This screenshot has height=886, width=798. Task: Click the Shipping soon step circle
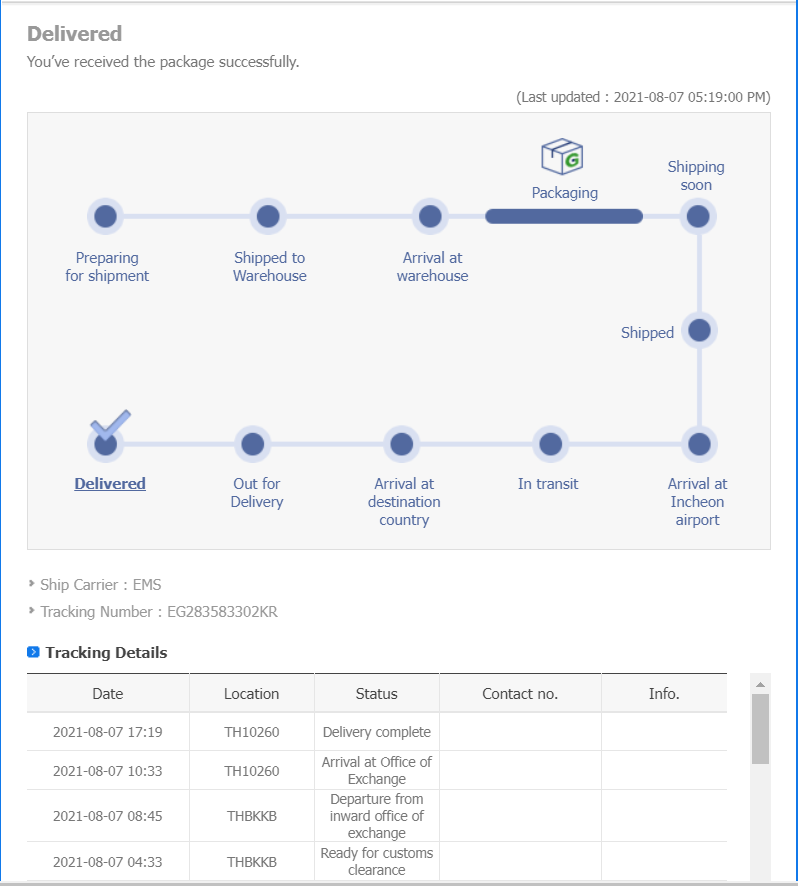click(698, 216)
